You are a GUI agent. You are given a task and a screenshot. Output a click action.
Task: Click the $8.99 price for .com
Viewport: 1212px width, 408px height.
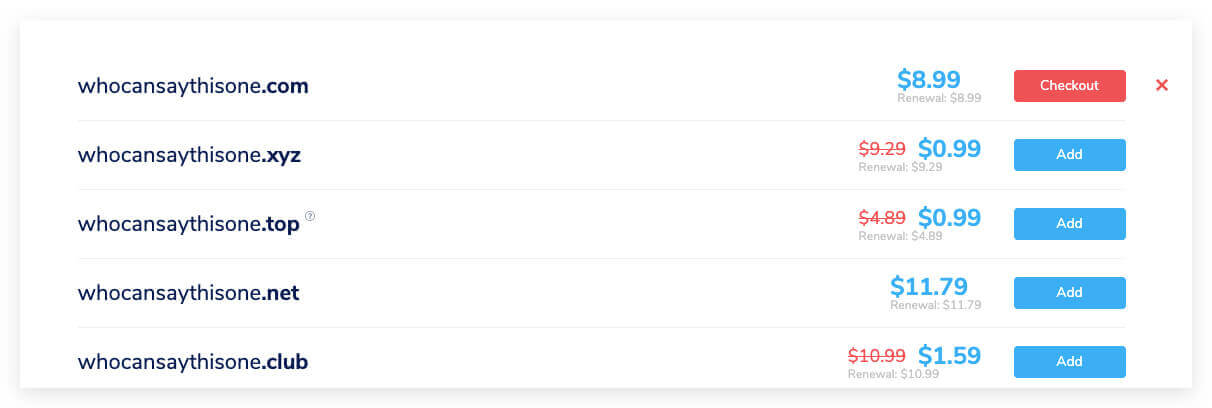pos(929,79)
